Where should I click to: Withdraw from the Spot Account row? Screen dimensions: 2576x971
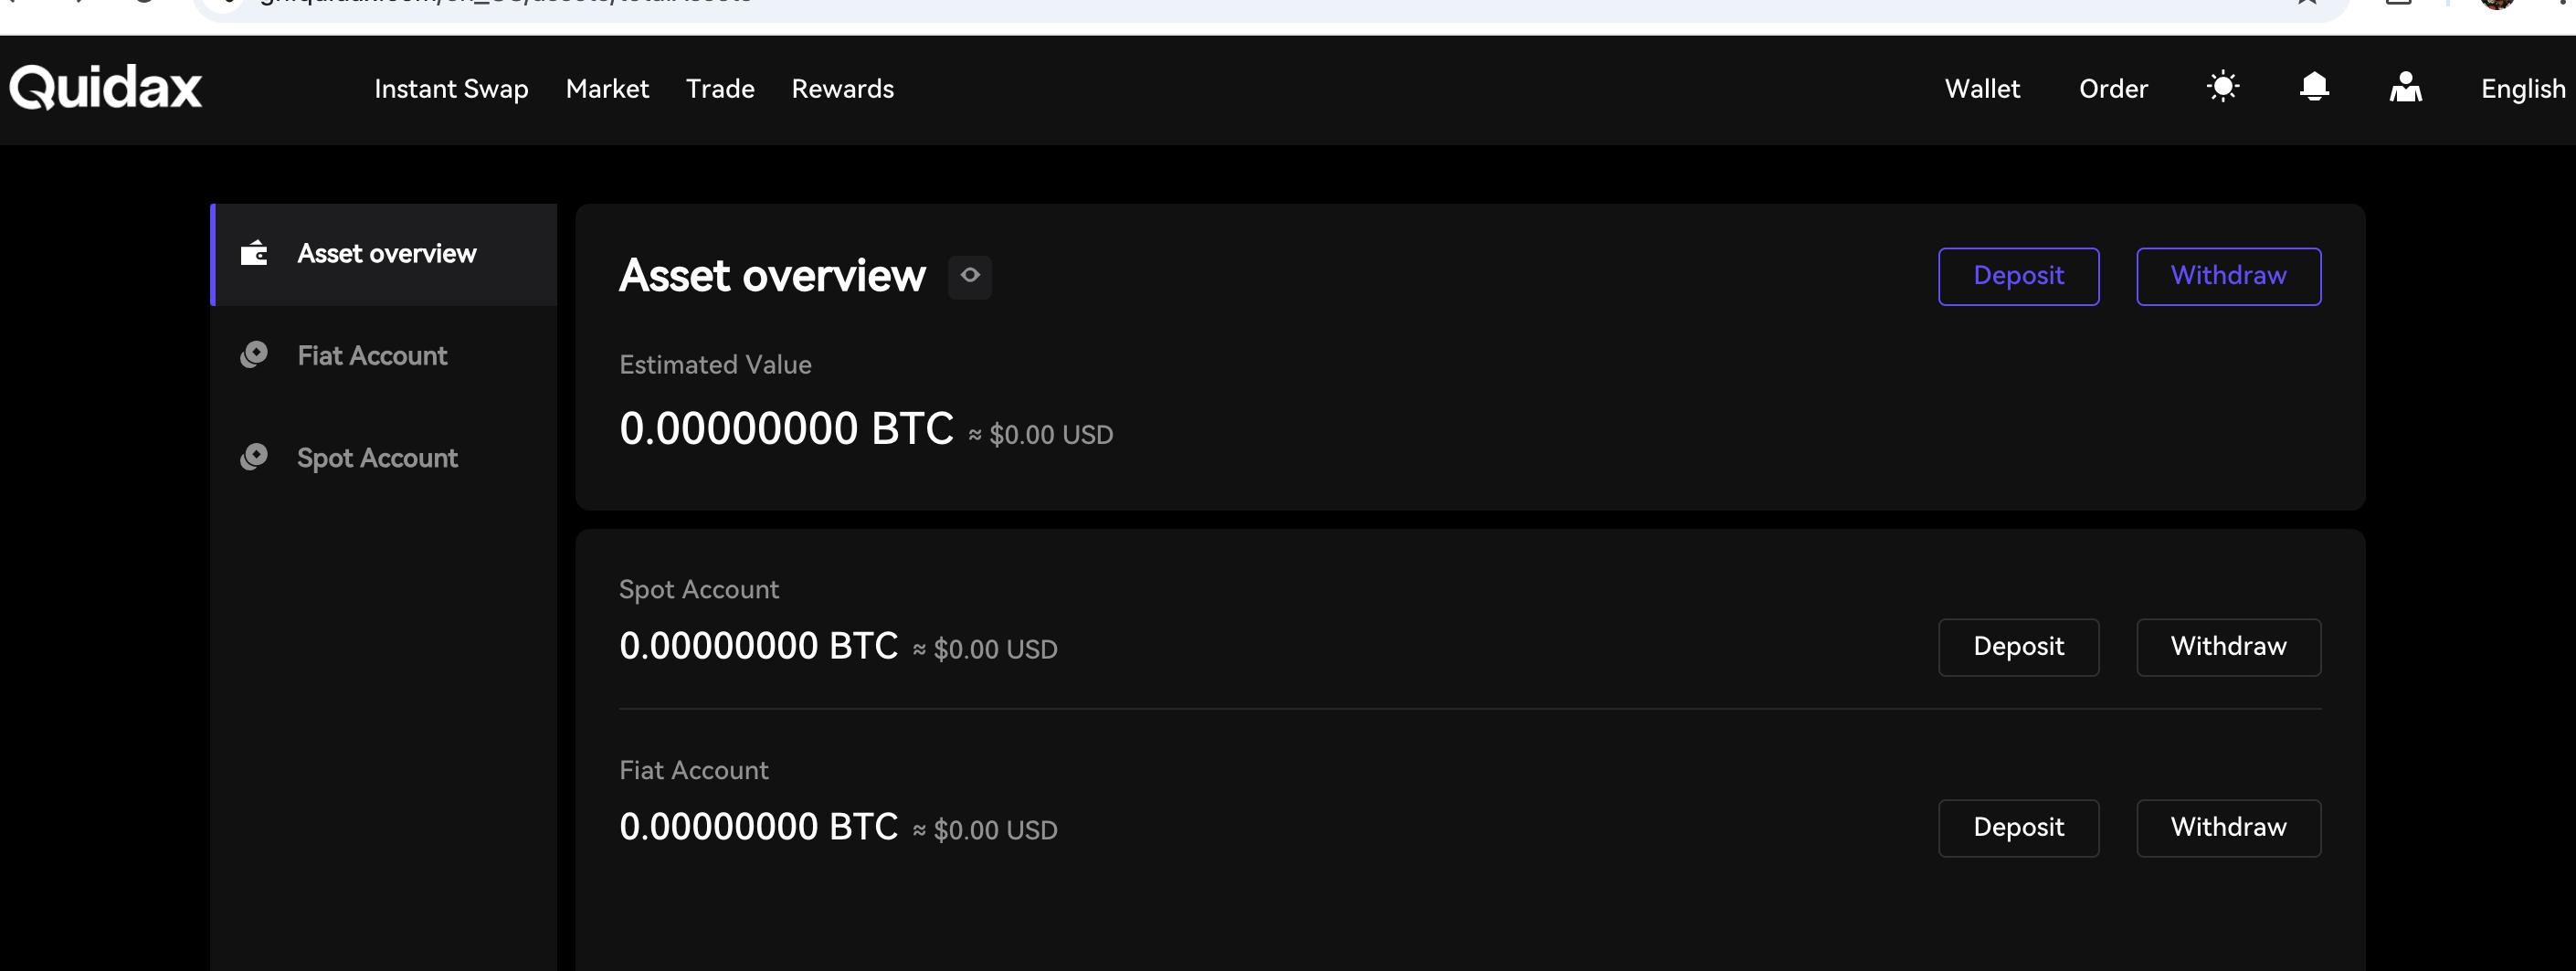pyautogui.click(x=2229, y=647)
